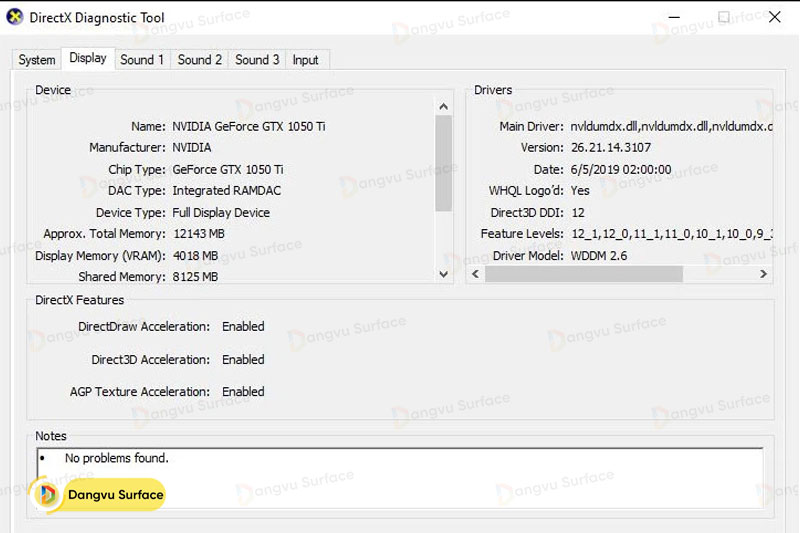Image resolution: width=800 pixels, height=533 pixels.
Task: Click the Dangvu Surface logo badge
Action: (98, 494)
